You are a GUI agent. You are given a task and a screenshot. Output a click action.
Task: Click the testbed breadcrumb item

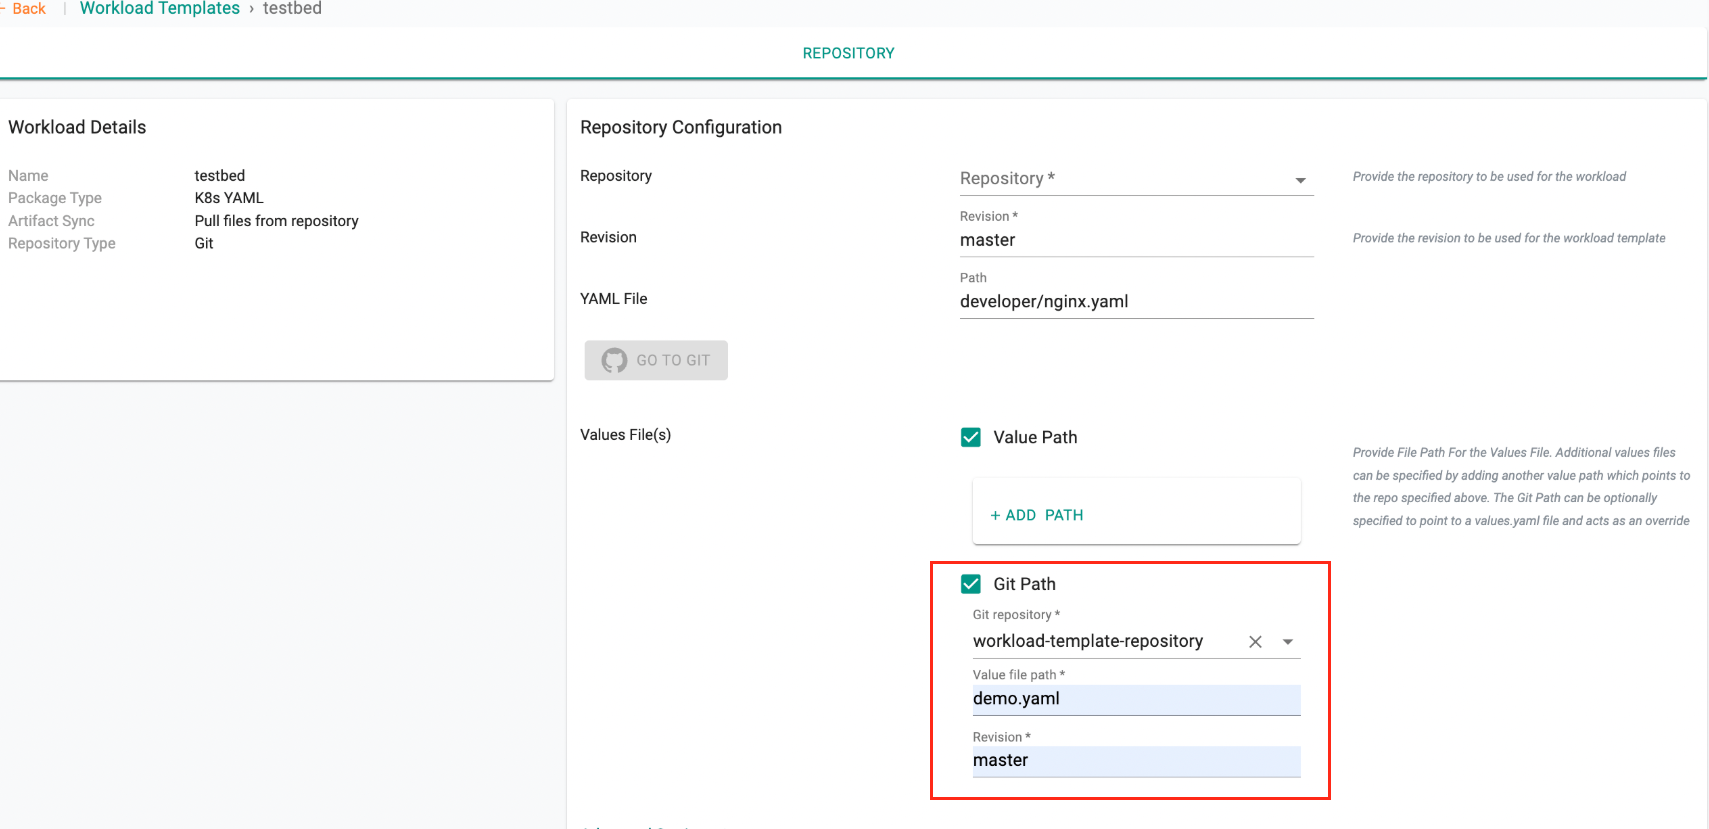[292, 9]
